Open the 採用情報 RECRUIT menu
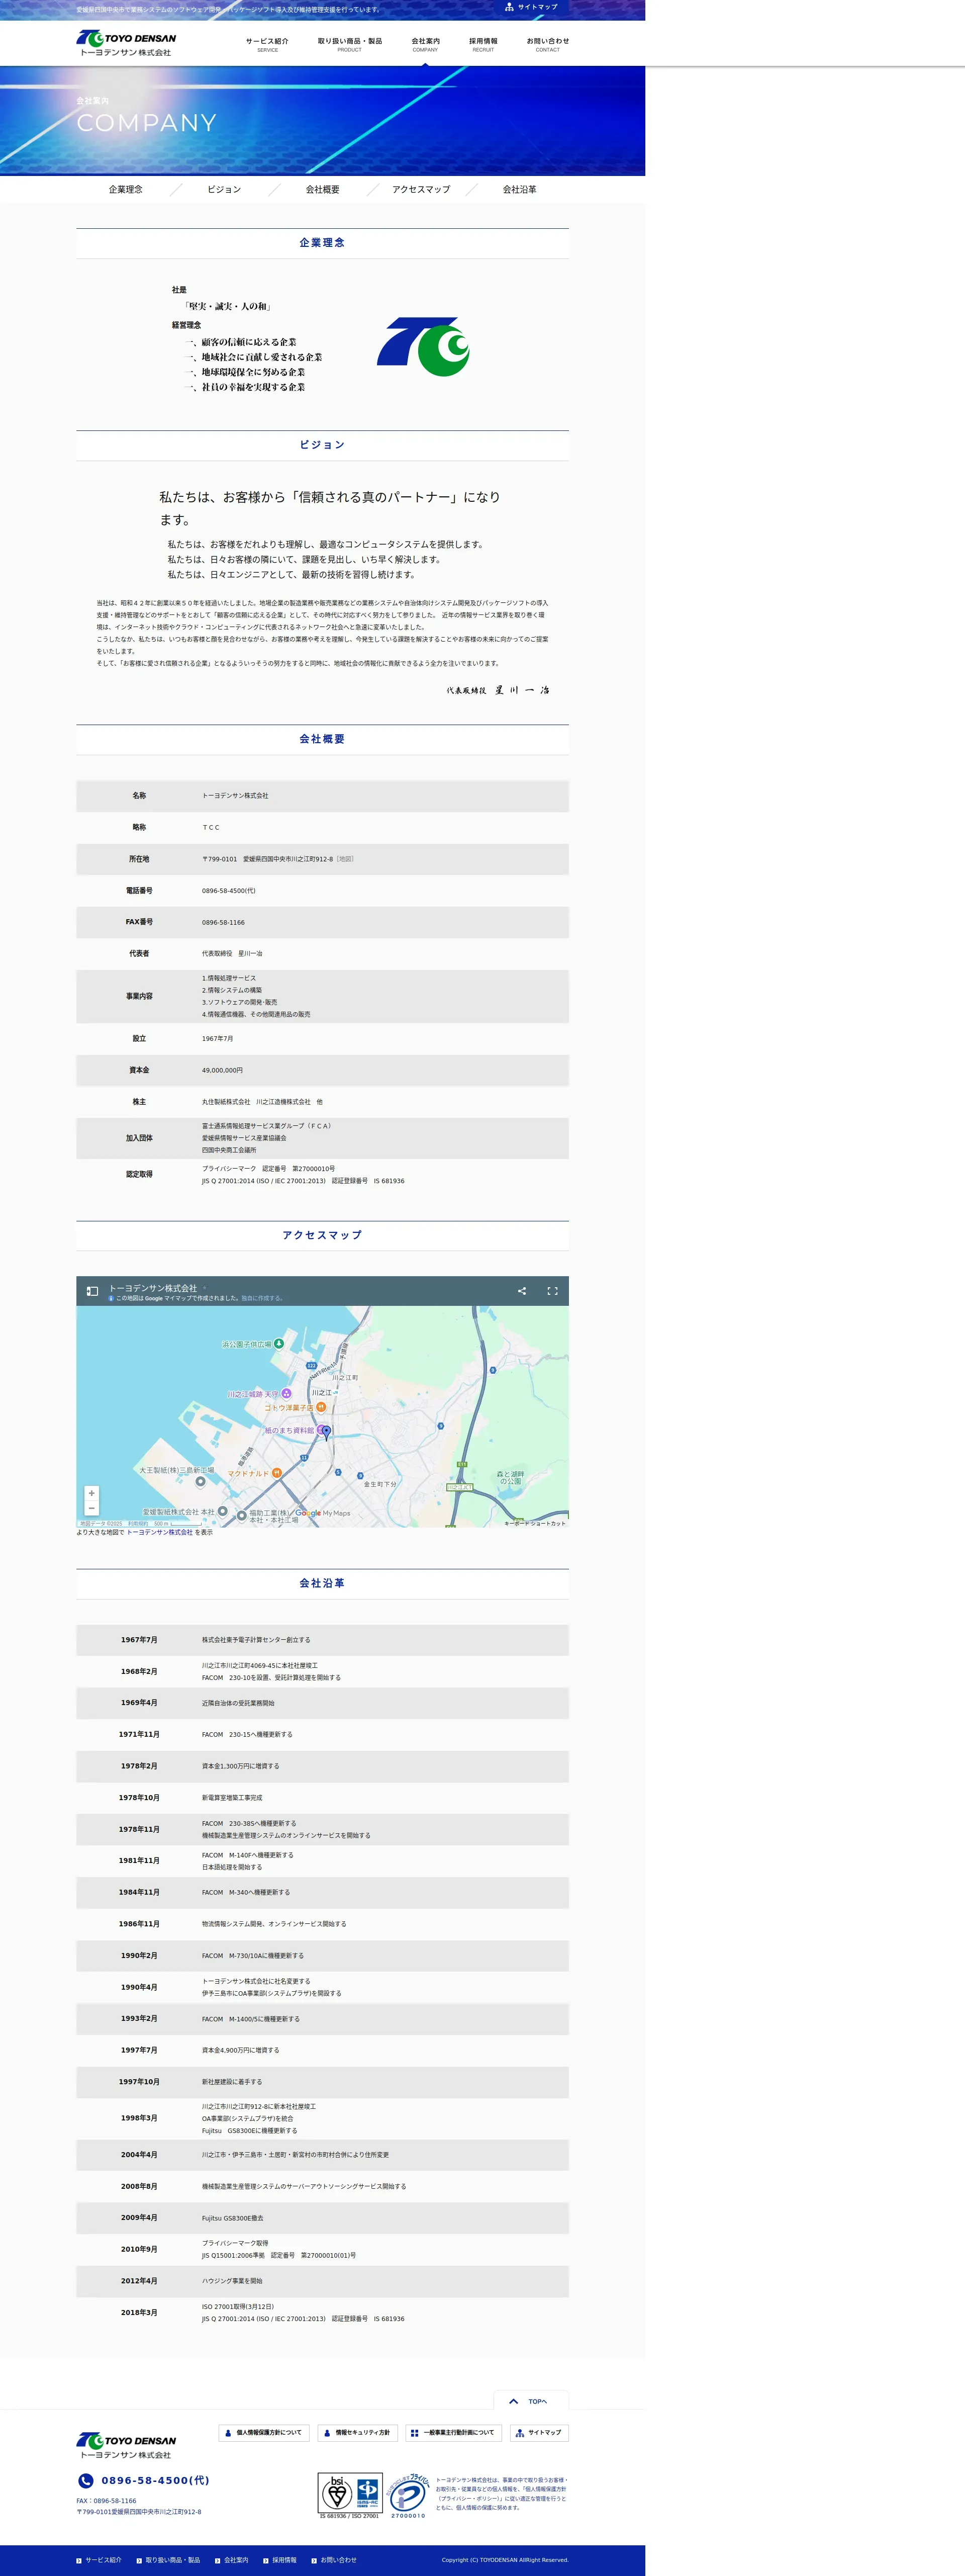The width and height of the screenshot is (965, 2576). [483, 44]
